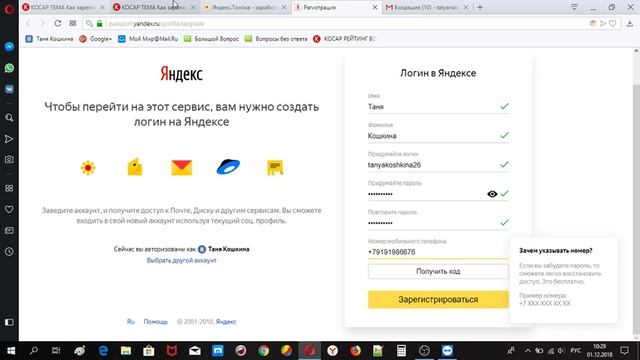Open Вопросы без ответа bookmark
This screenshot has width=640, height=360.
276,39
